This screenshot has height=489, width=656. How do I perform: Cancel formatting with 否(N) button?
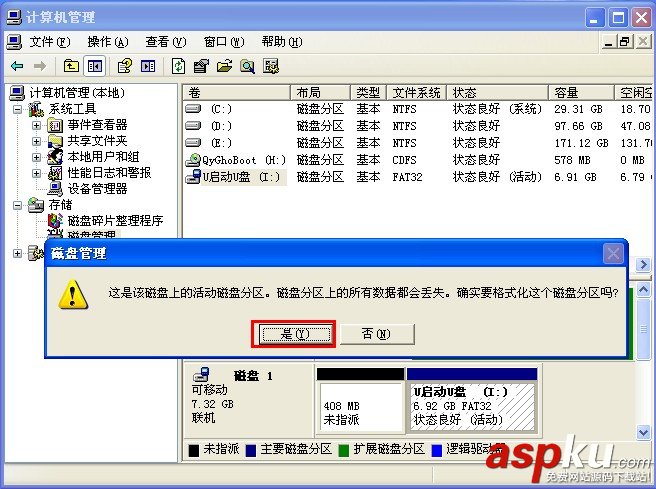(x=377, y=334)
